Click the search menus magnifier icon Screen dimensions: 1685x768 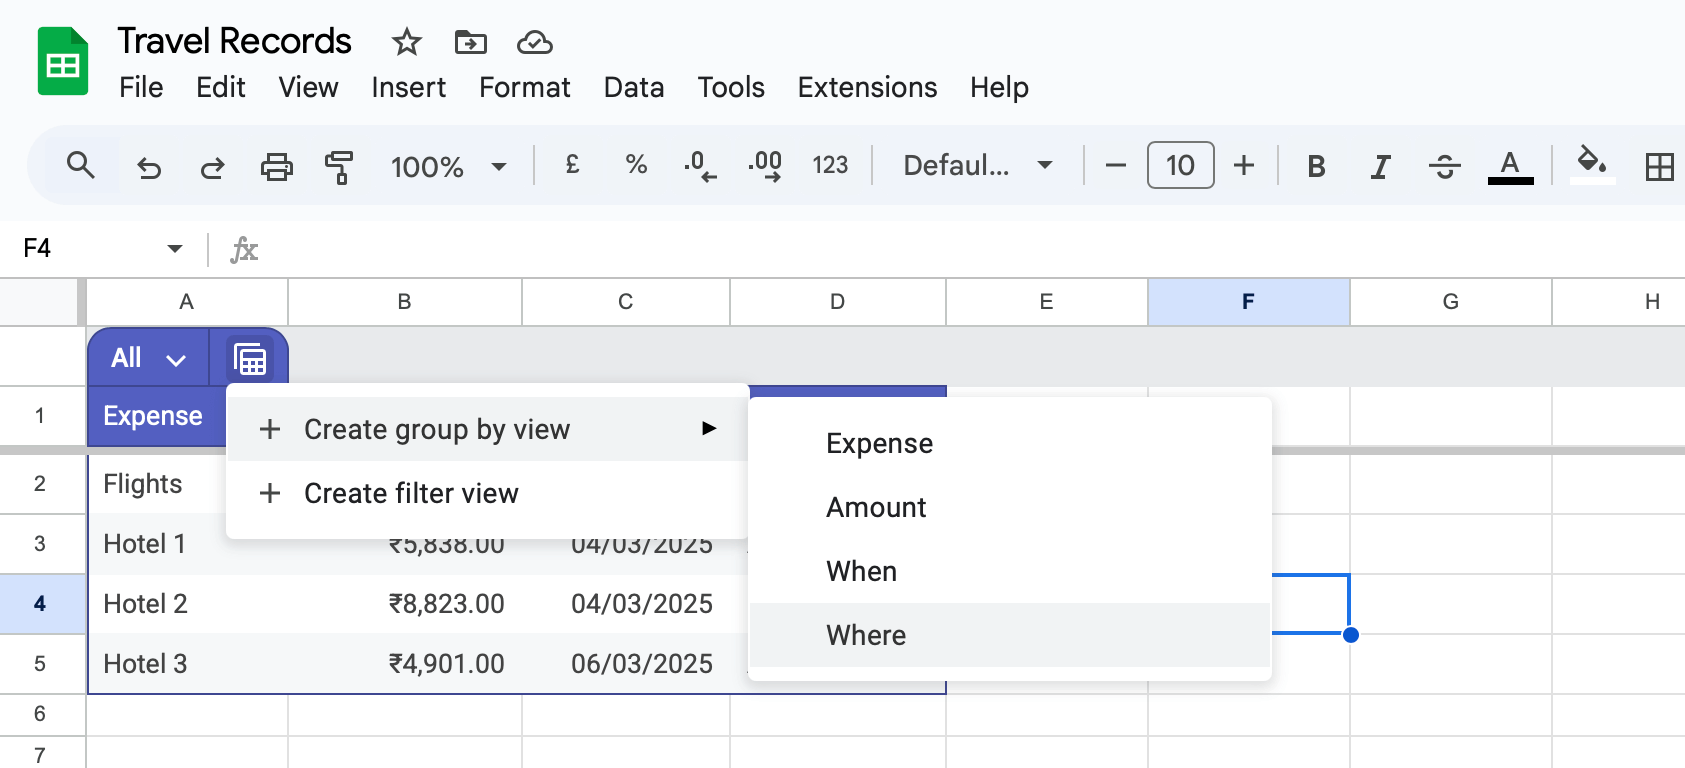point(80,165)
